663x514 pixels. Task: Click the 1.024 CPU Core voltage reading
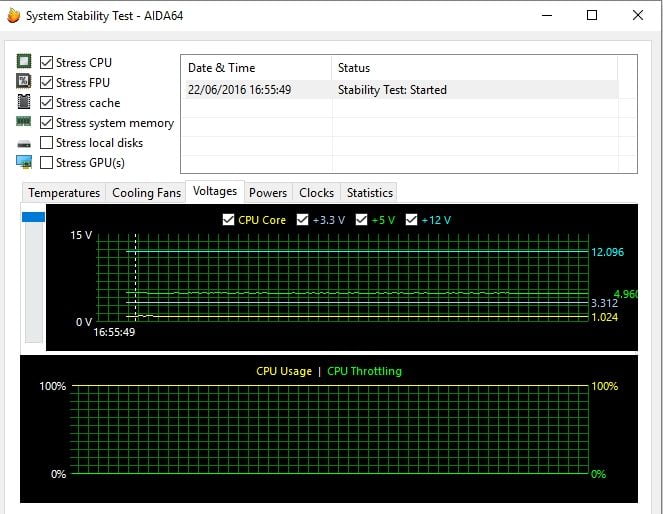604,317
